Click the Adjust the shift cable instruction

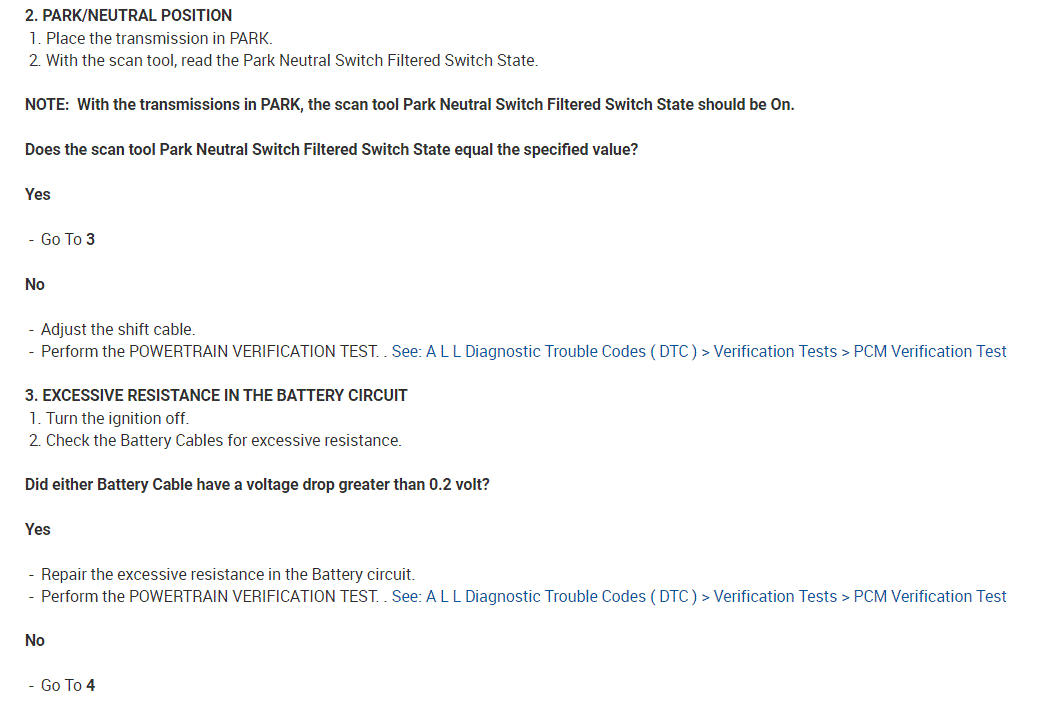click(118, 330)
